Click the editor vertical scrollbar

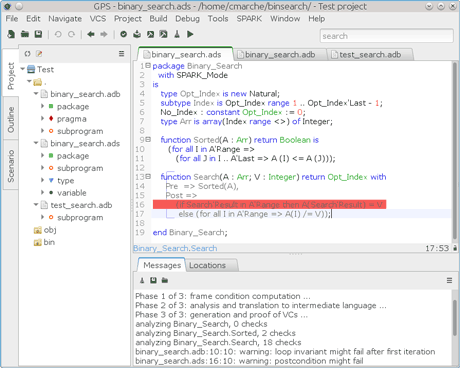click(x=455, y=150)
